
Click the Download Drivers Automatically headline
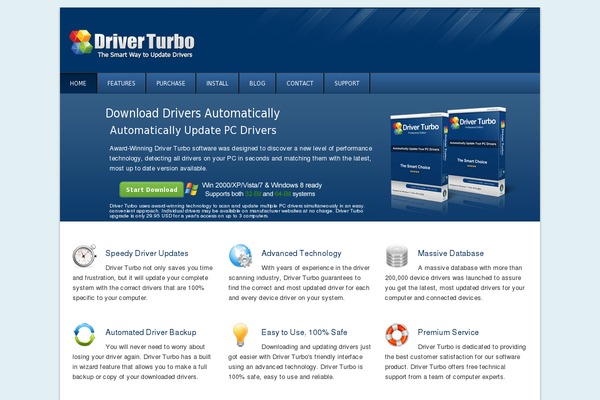click(192, 113)
